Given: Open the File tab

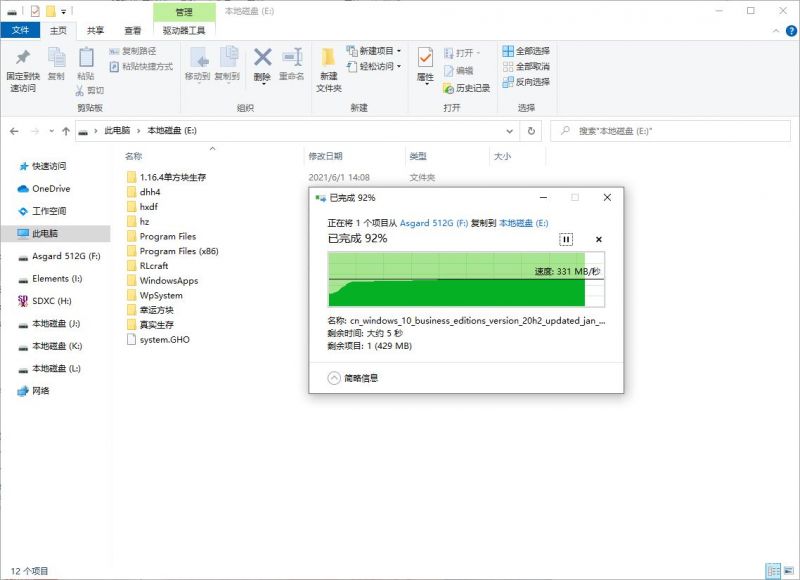Looking at the screenshot, I should [20, 30].
